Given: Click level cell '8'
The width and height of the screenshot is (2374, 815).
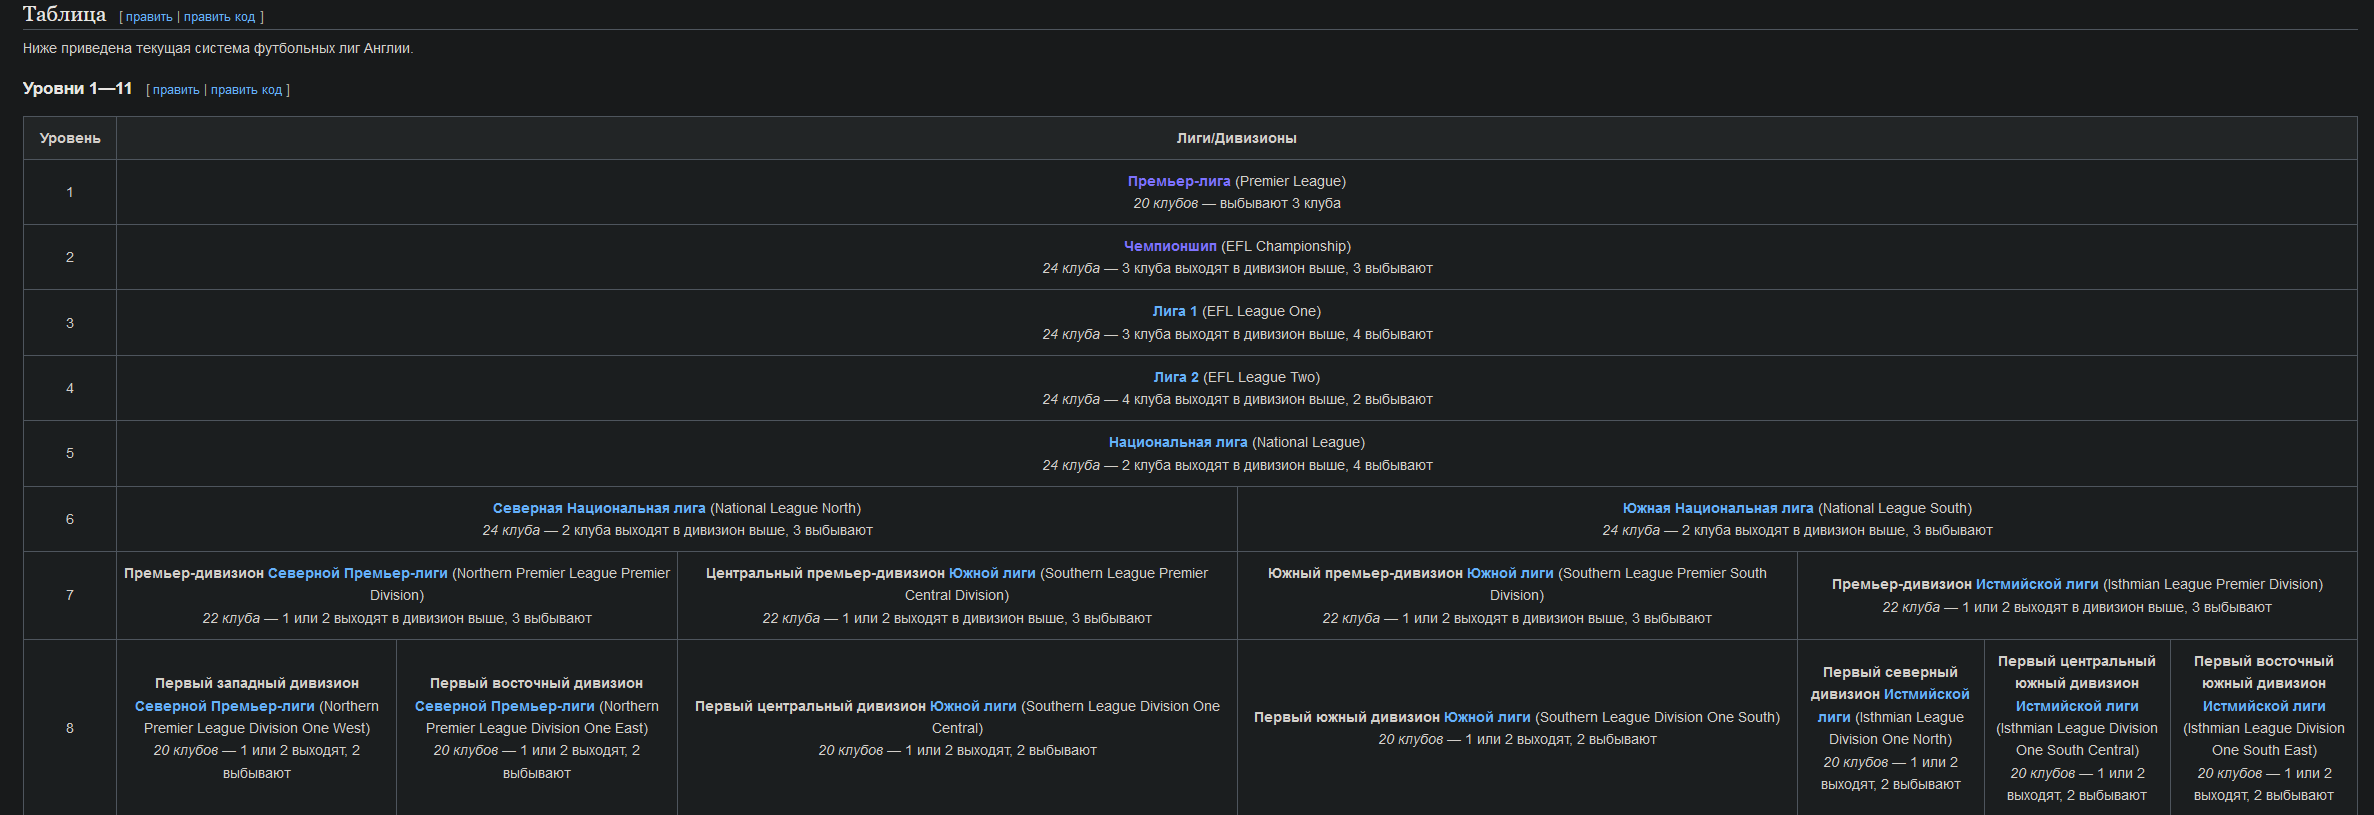Looking at the screenshot, I should 70,728.
